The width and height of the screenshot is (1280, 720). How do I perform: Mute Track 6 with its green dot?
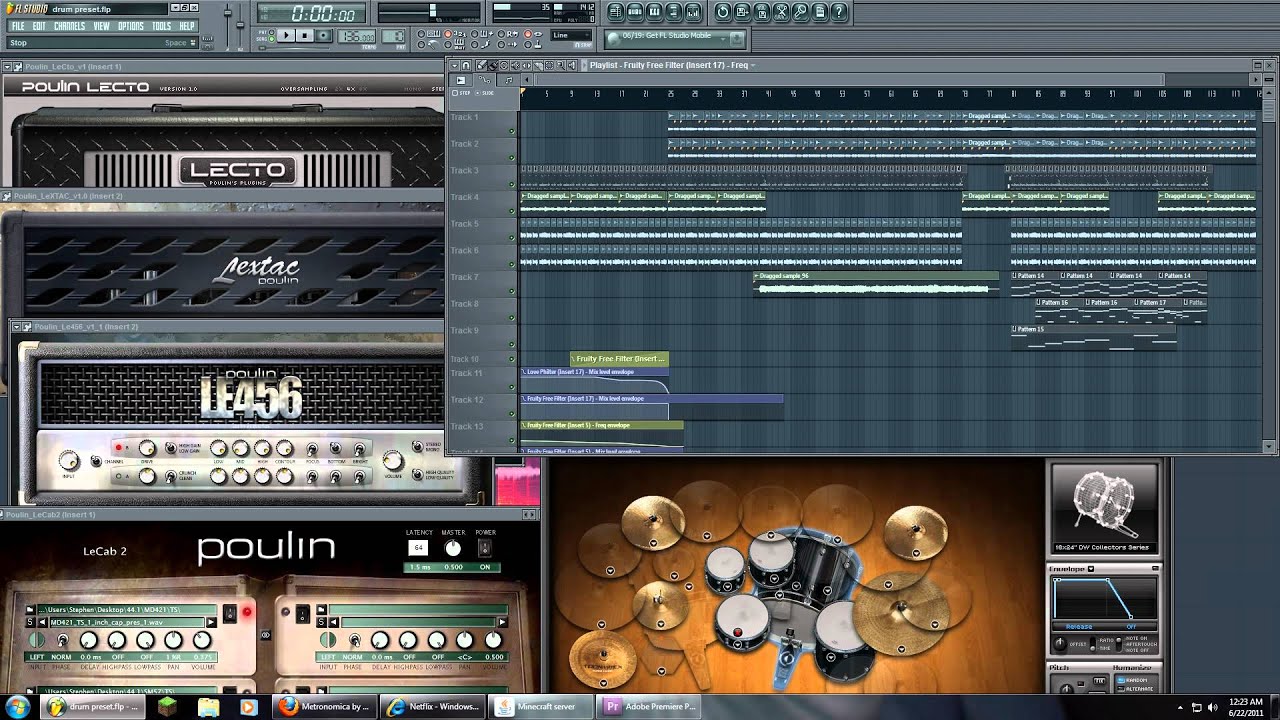[512, 264]
